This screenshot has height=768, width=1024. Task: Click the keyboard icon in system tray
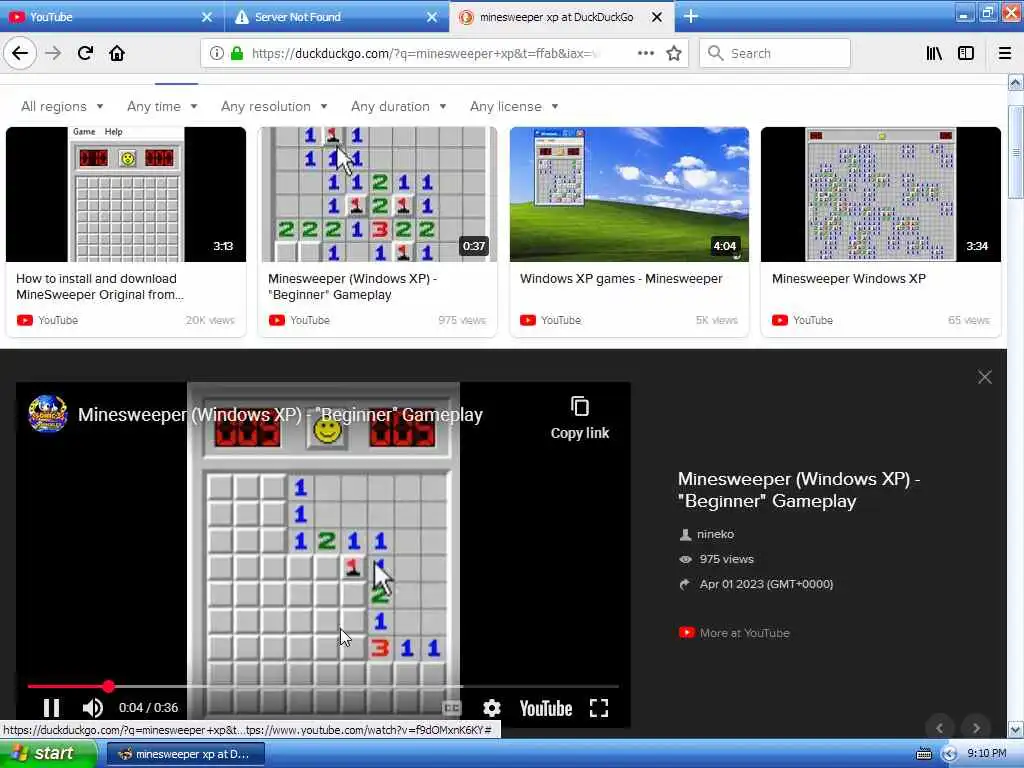pos(924,754)
